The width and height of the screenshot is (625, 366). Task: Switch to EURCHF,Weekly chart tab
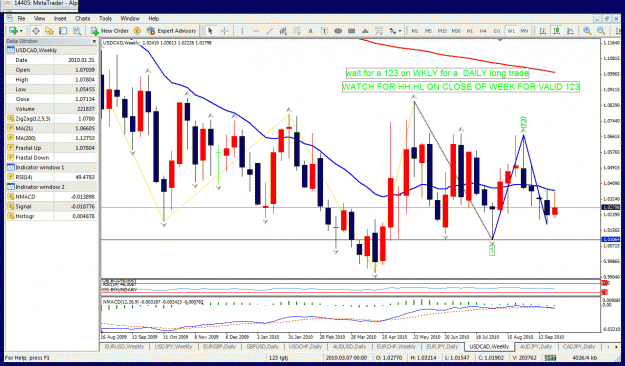click(x=396, y=346)
